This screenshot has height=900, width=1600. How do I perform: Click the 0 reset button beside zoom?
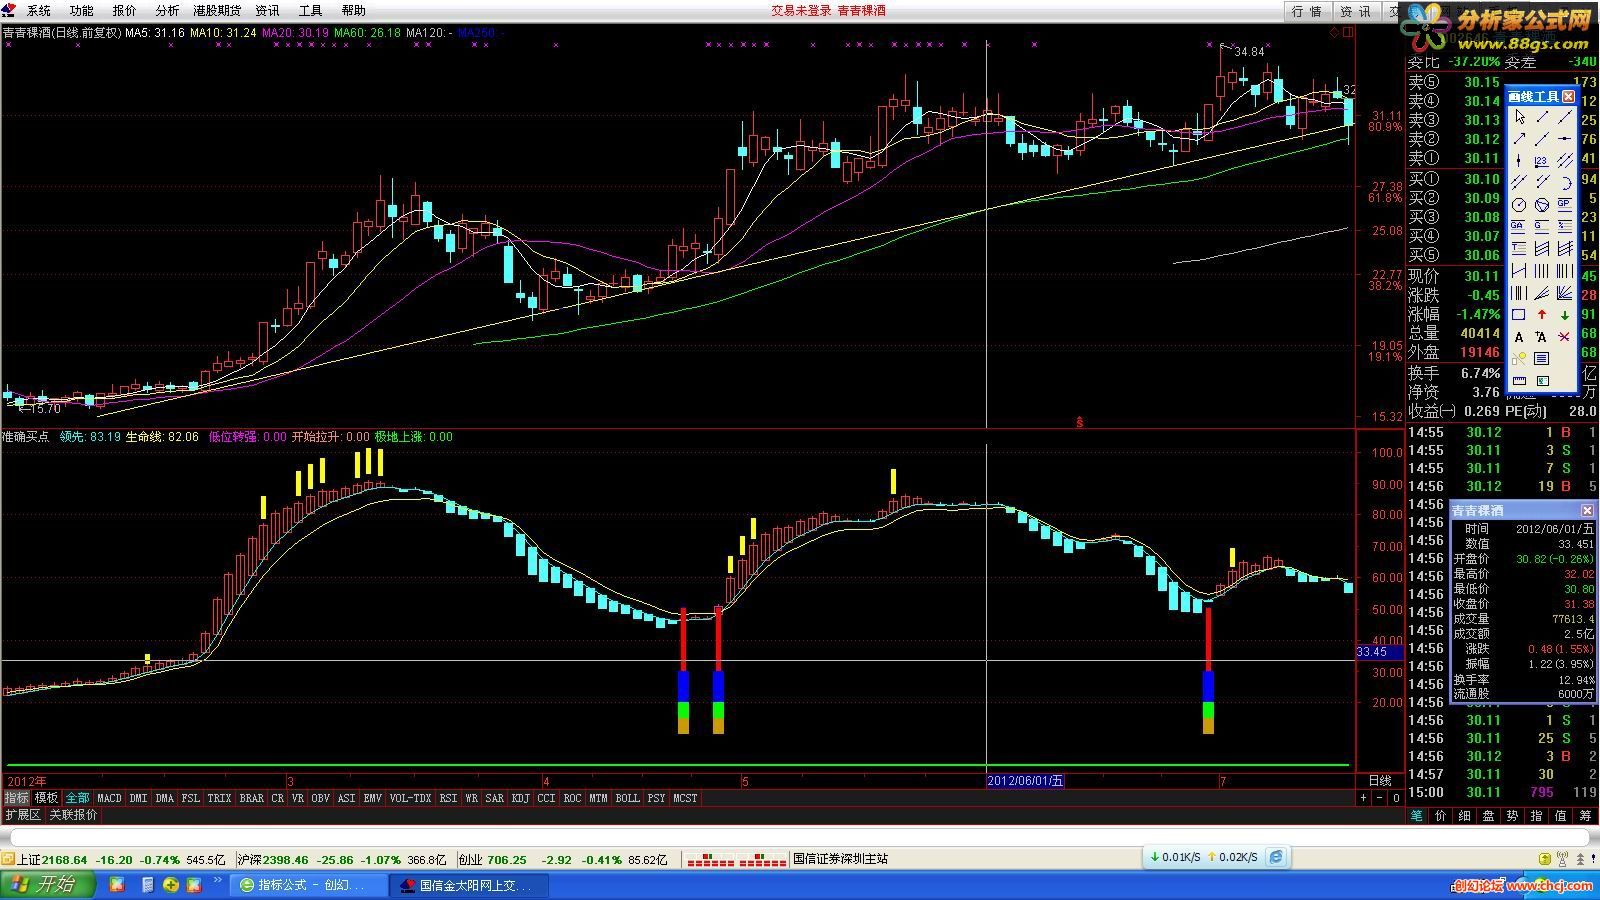click(x=1396, y=798)
